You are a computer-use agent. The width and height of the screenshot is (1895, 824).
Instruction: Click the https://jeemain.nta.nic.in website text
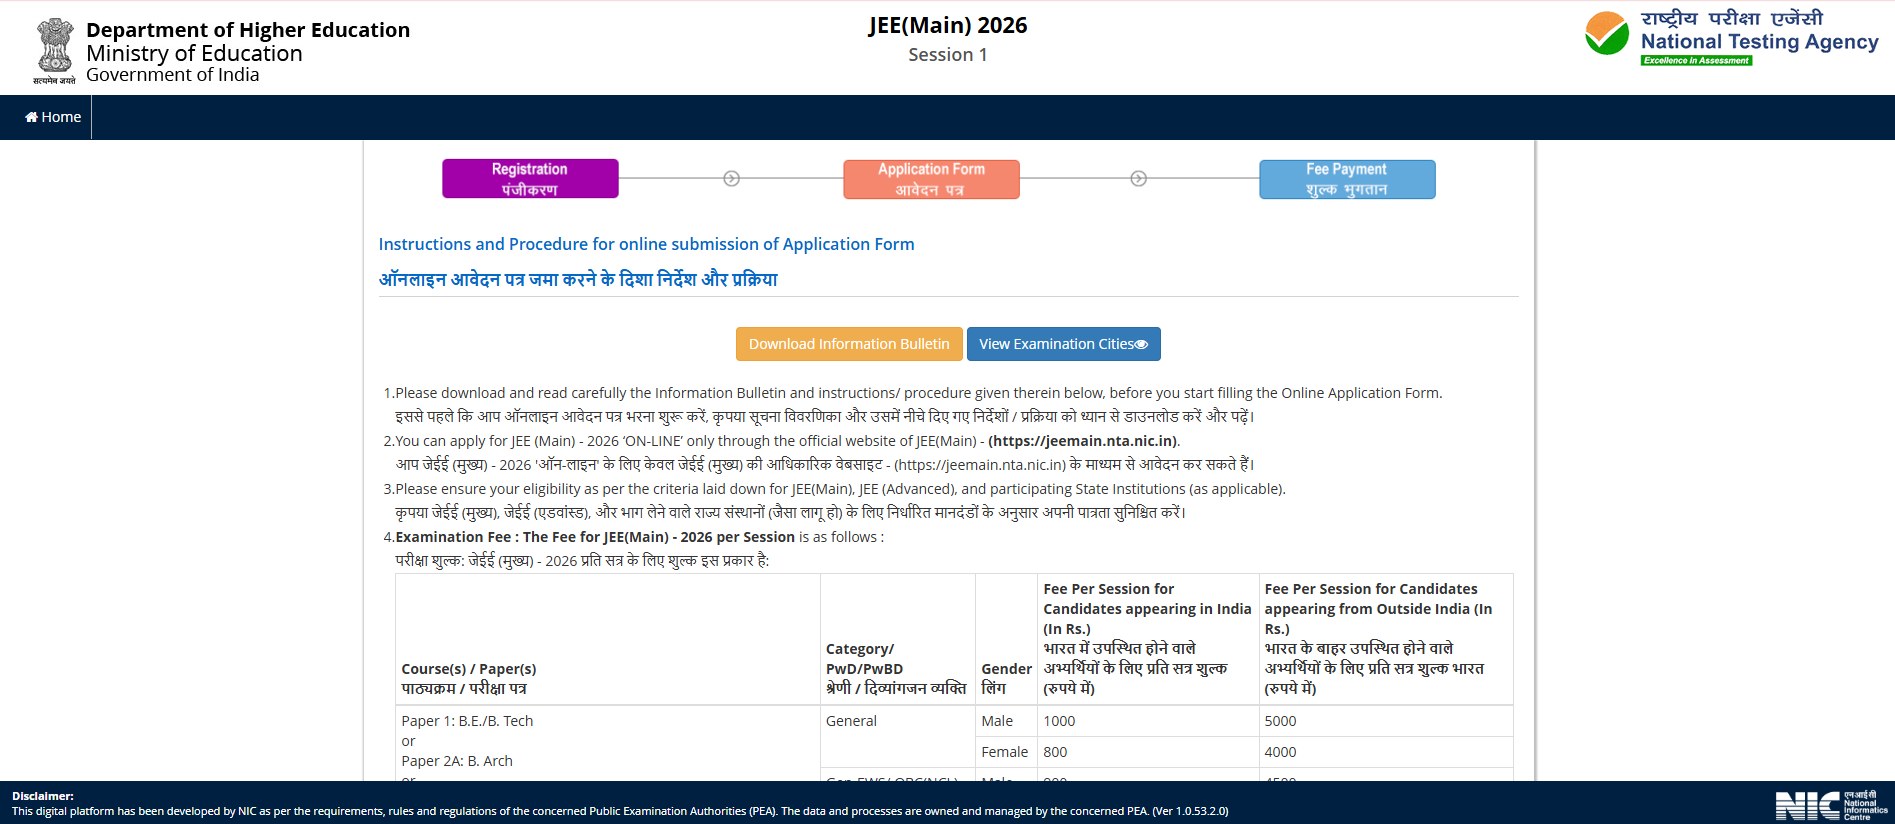[x=1084, y=441]
